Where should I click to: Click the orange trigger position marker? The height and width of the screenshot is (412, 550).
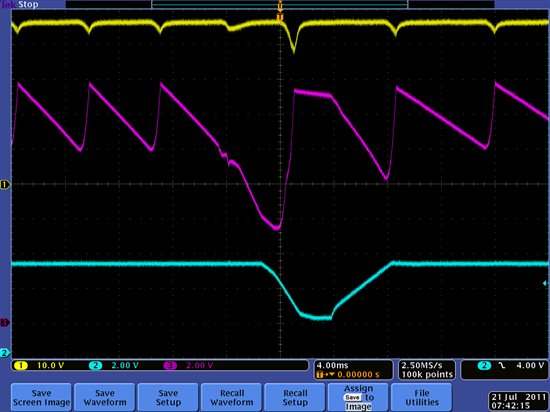[280, 17]
